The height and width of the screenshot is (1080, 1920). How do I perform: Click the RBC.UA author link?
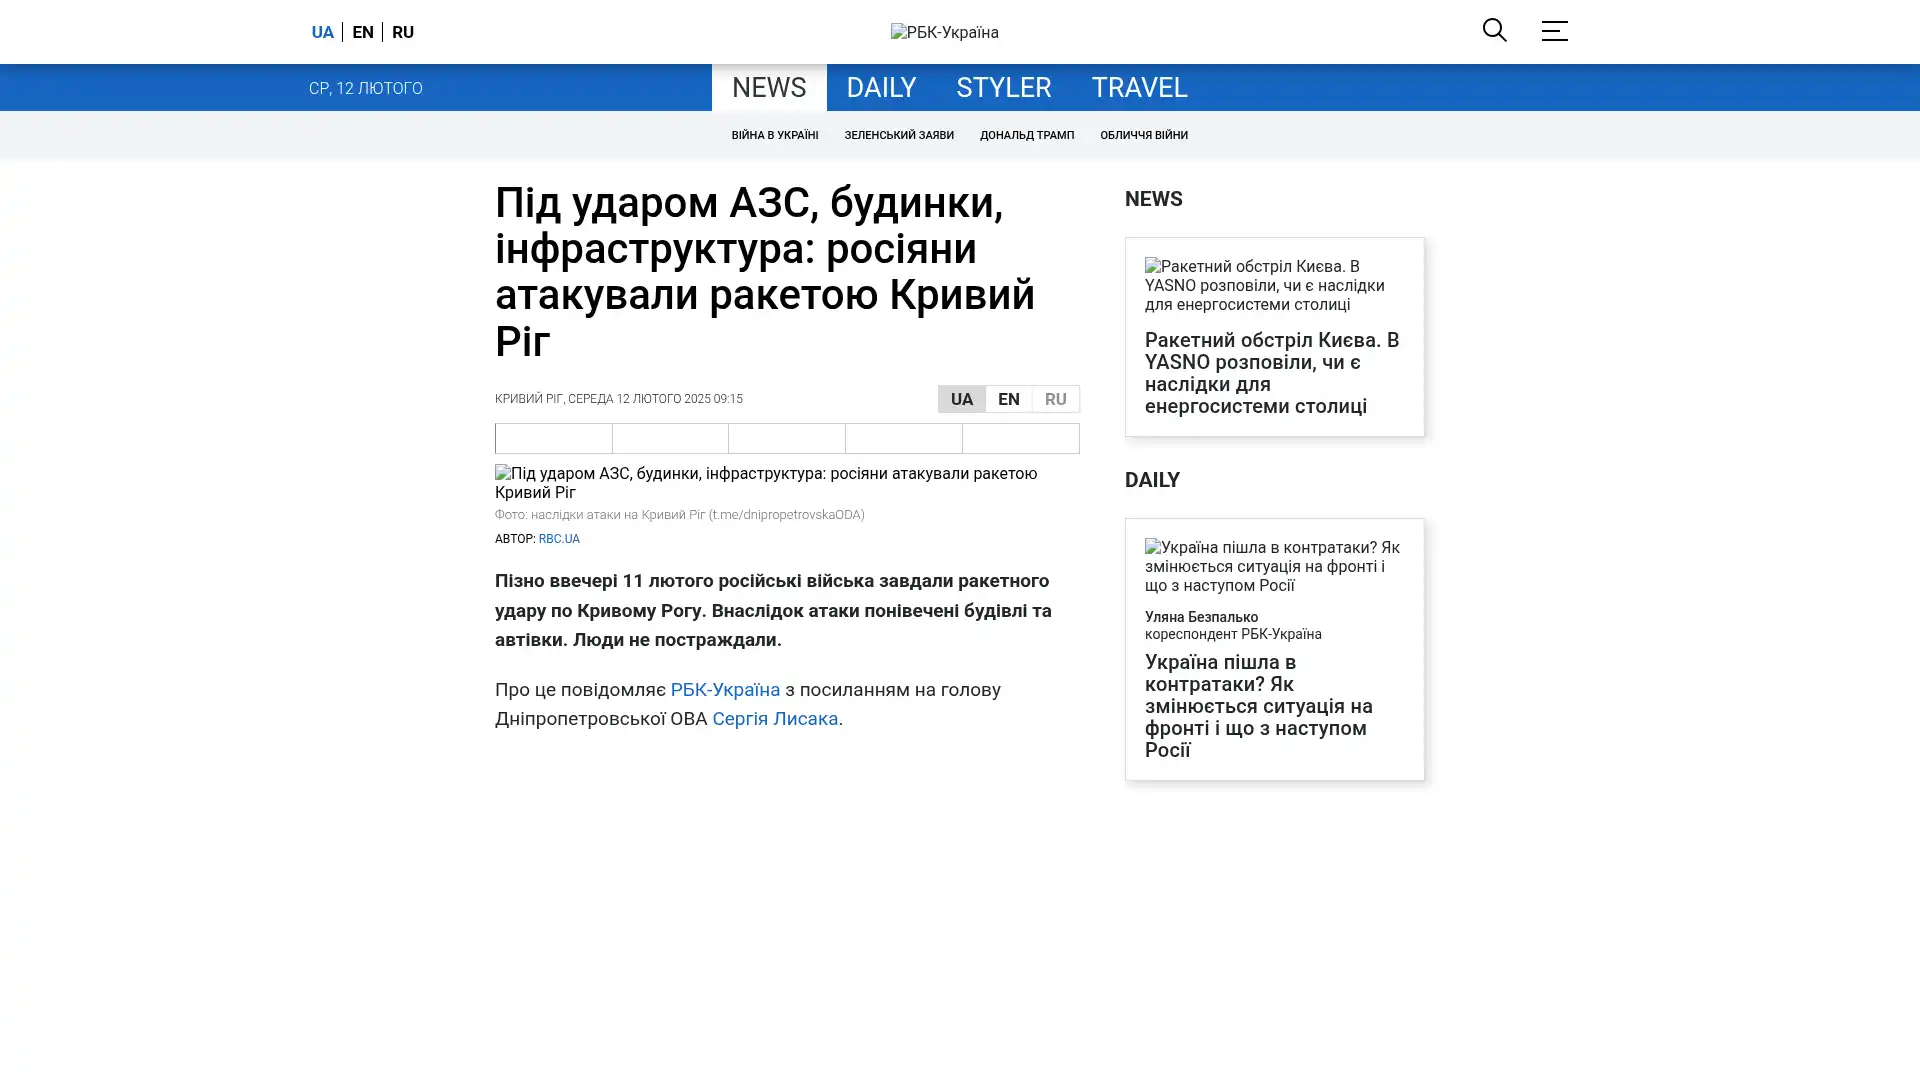point(558,539)
